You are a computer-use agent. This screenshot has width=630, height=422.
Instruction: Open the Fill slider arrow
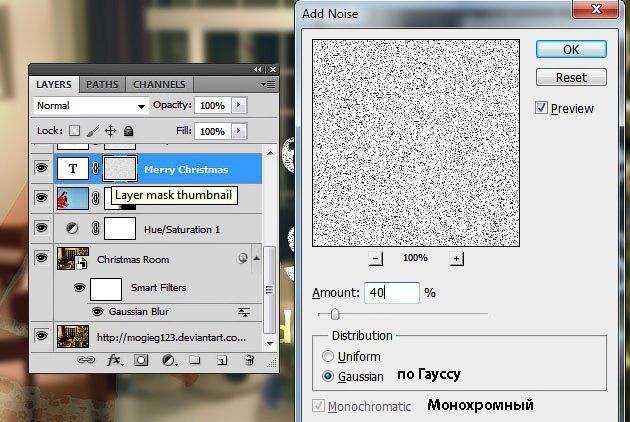tap(238, 131)
